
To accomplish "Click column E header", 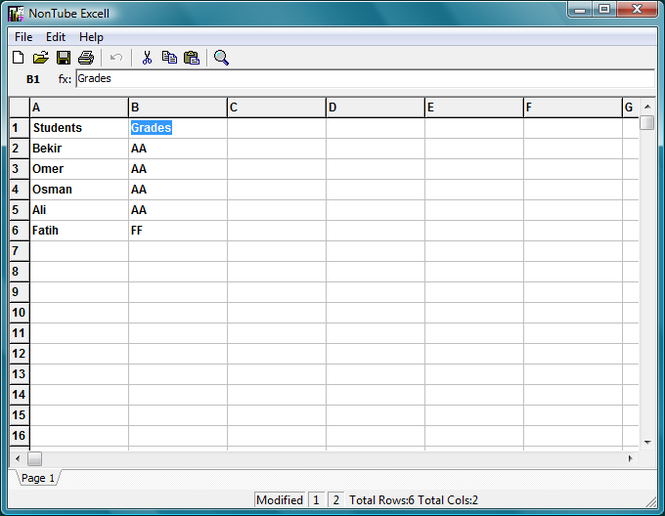I will (474, 108).
